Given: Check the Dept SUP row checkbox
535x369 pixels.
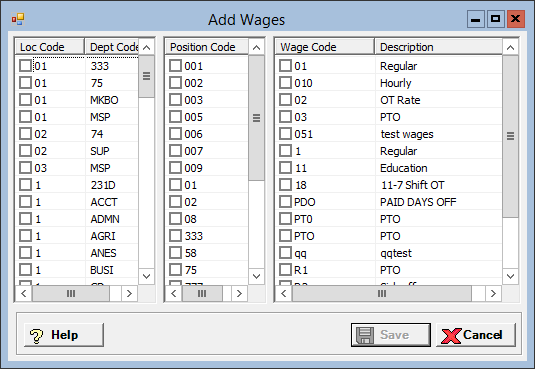Looking at the screenshot, I should 25,151.
